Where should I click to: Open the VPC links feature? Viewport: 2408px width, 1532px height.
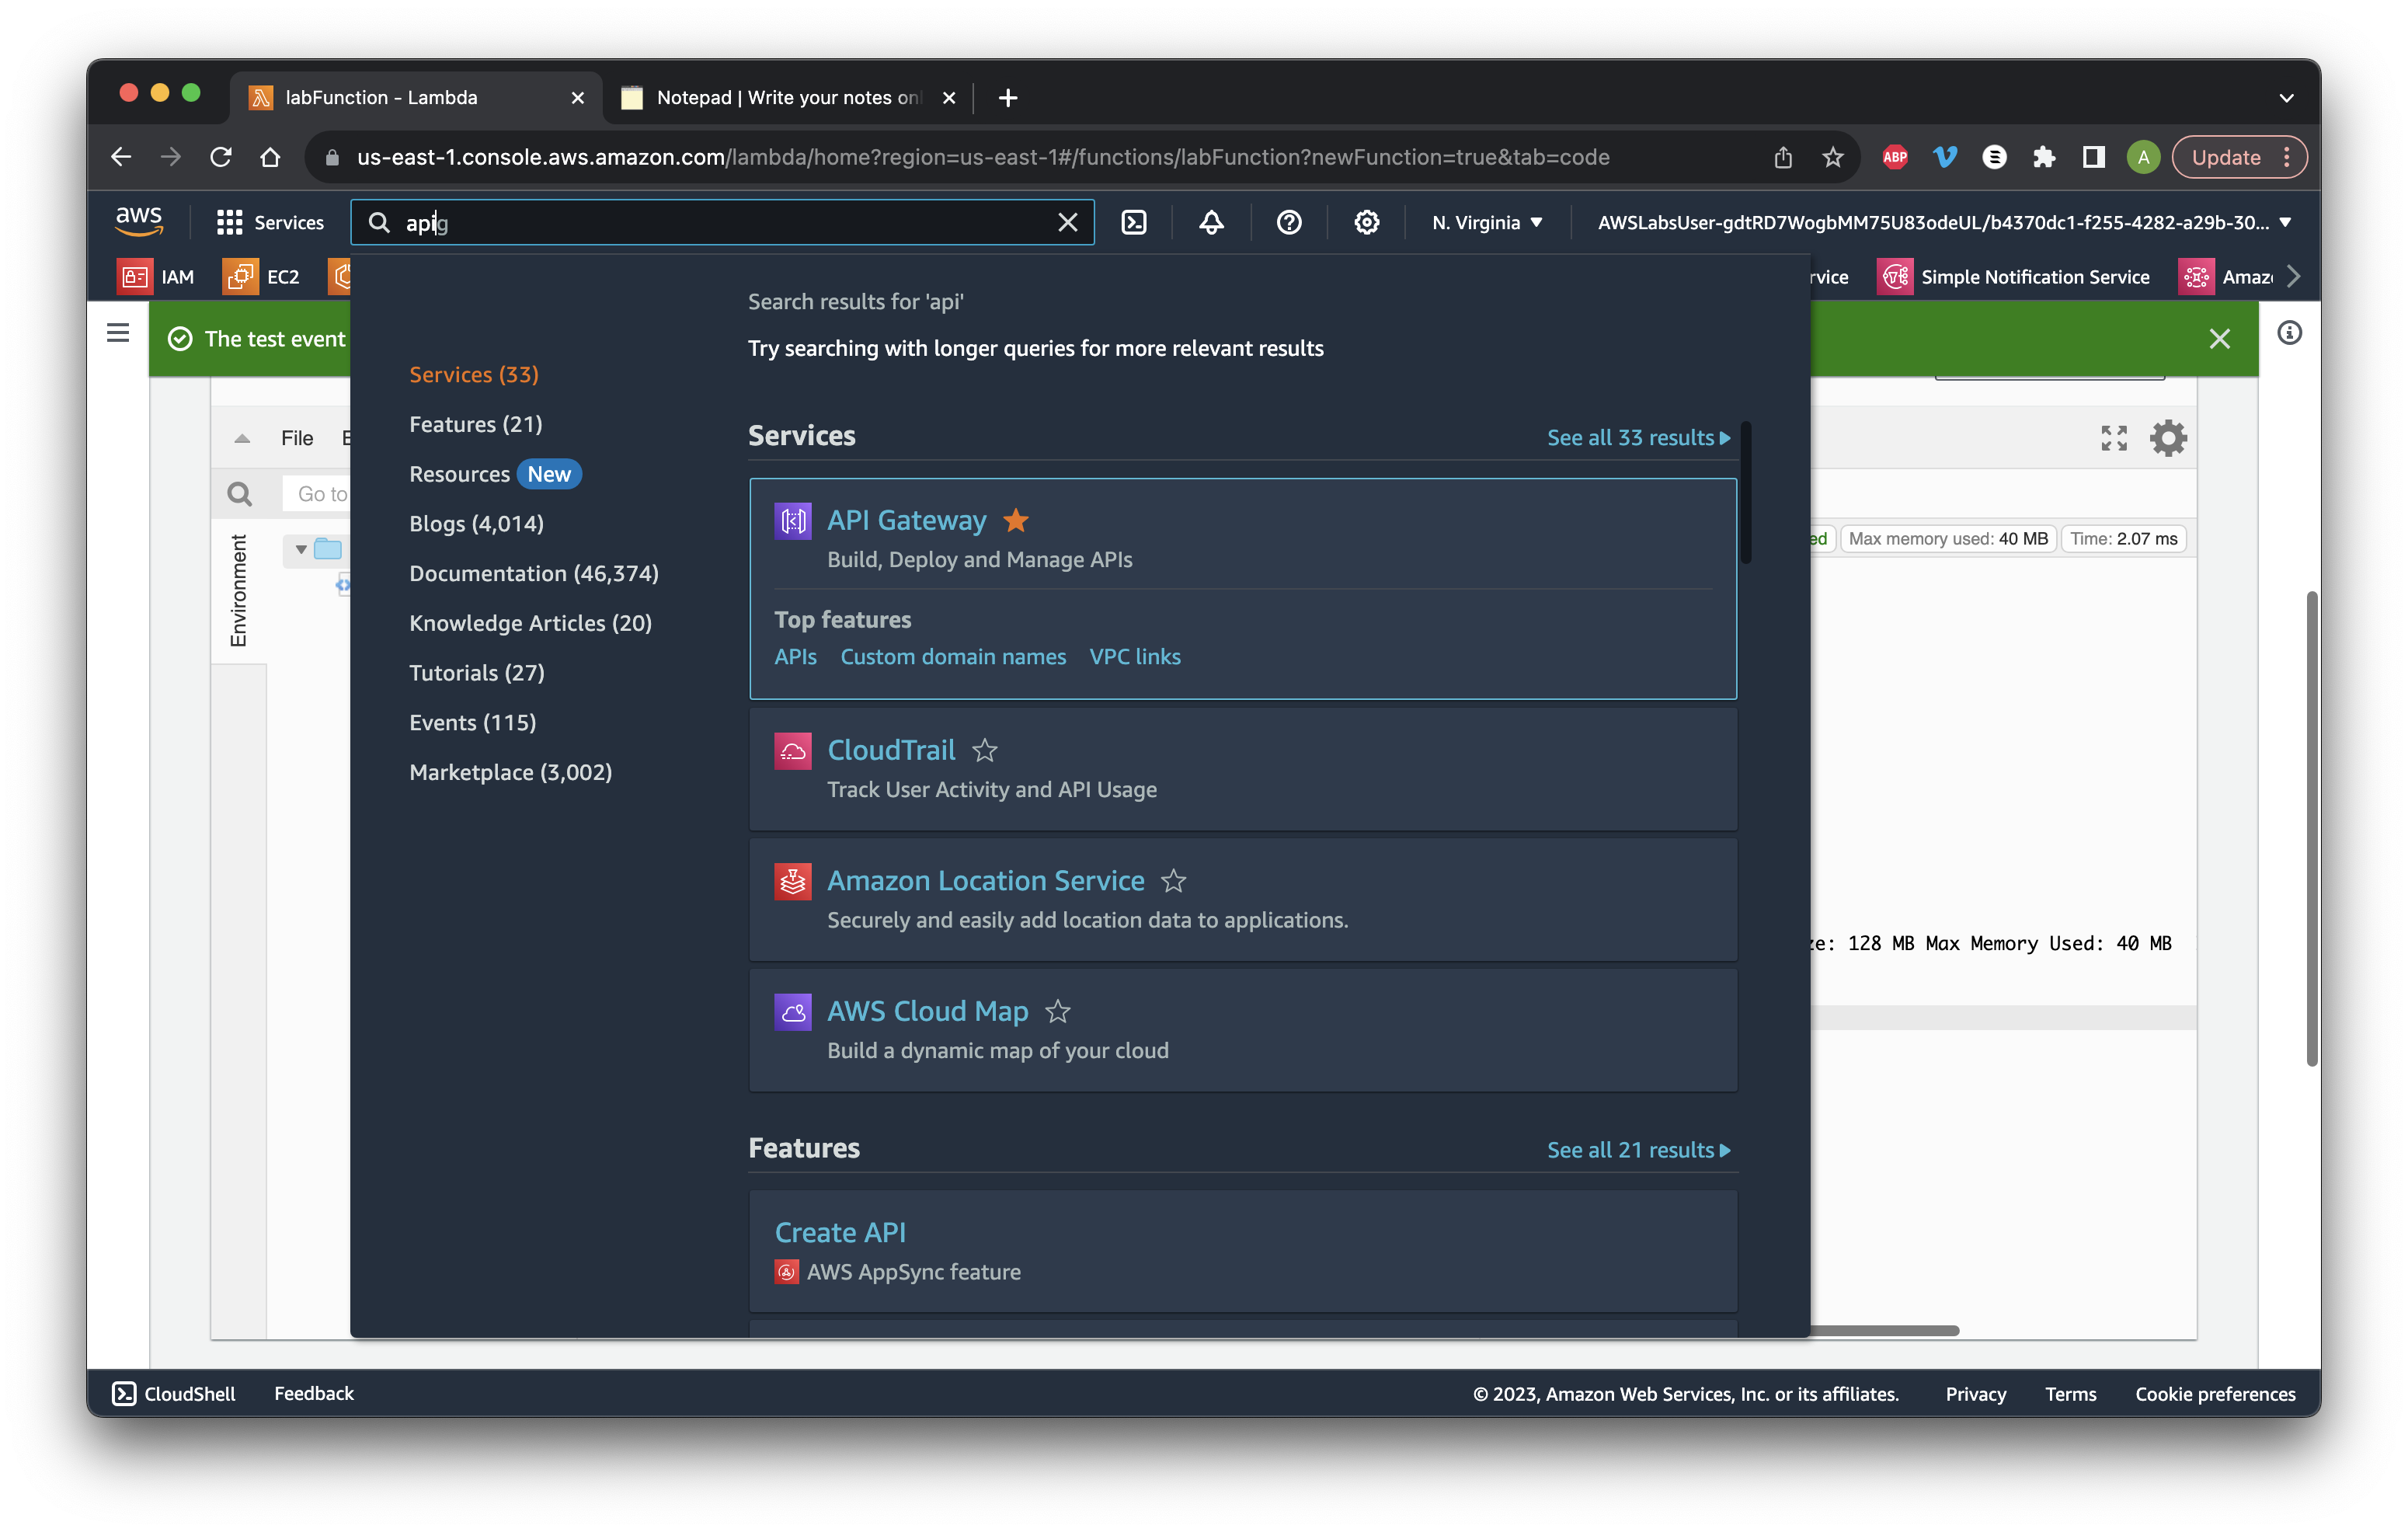pyautogui.click(x=1135, y=656)
